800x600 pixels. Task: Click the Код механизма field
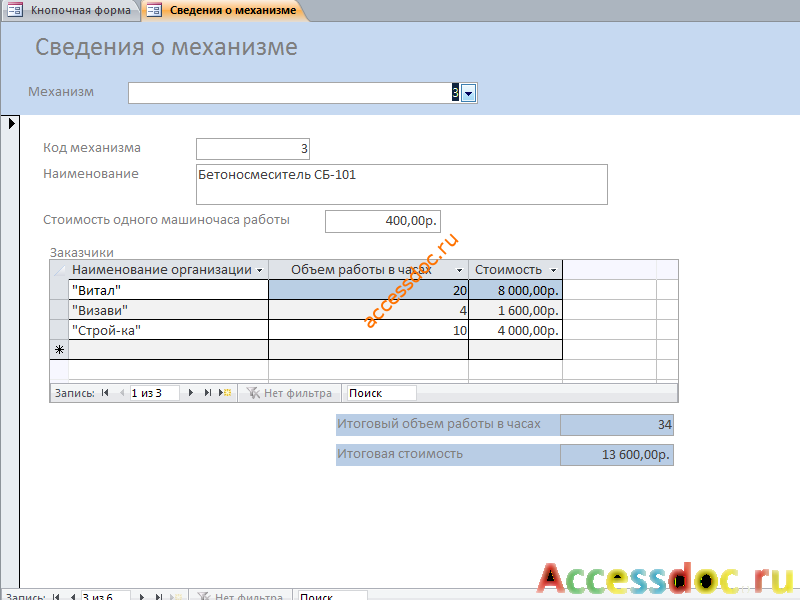tap(253, 148)
